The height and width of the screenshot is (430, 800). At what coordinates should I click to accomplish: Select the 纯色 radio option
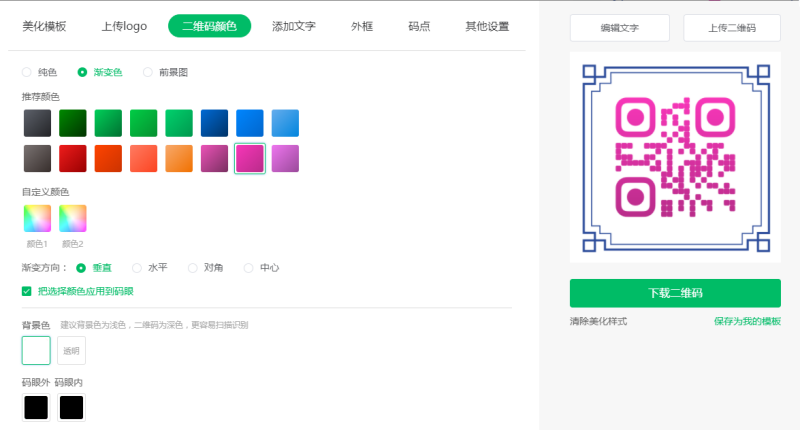coord(27,72)
